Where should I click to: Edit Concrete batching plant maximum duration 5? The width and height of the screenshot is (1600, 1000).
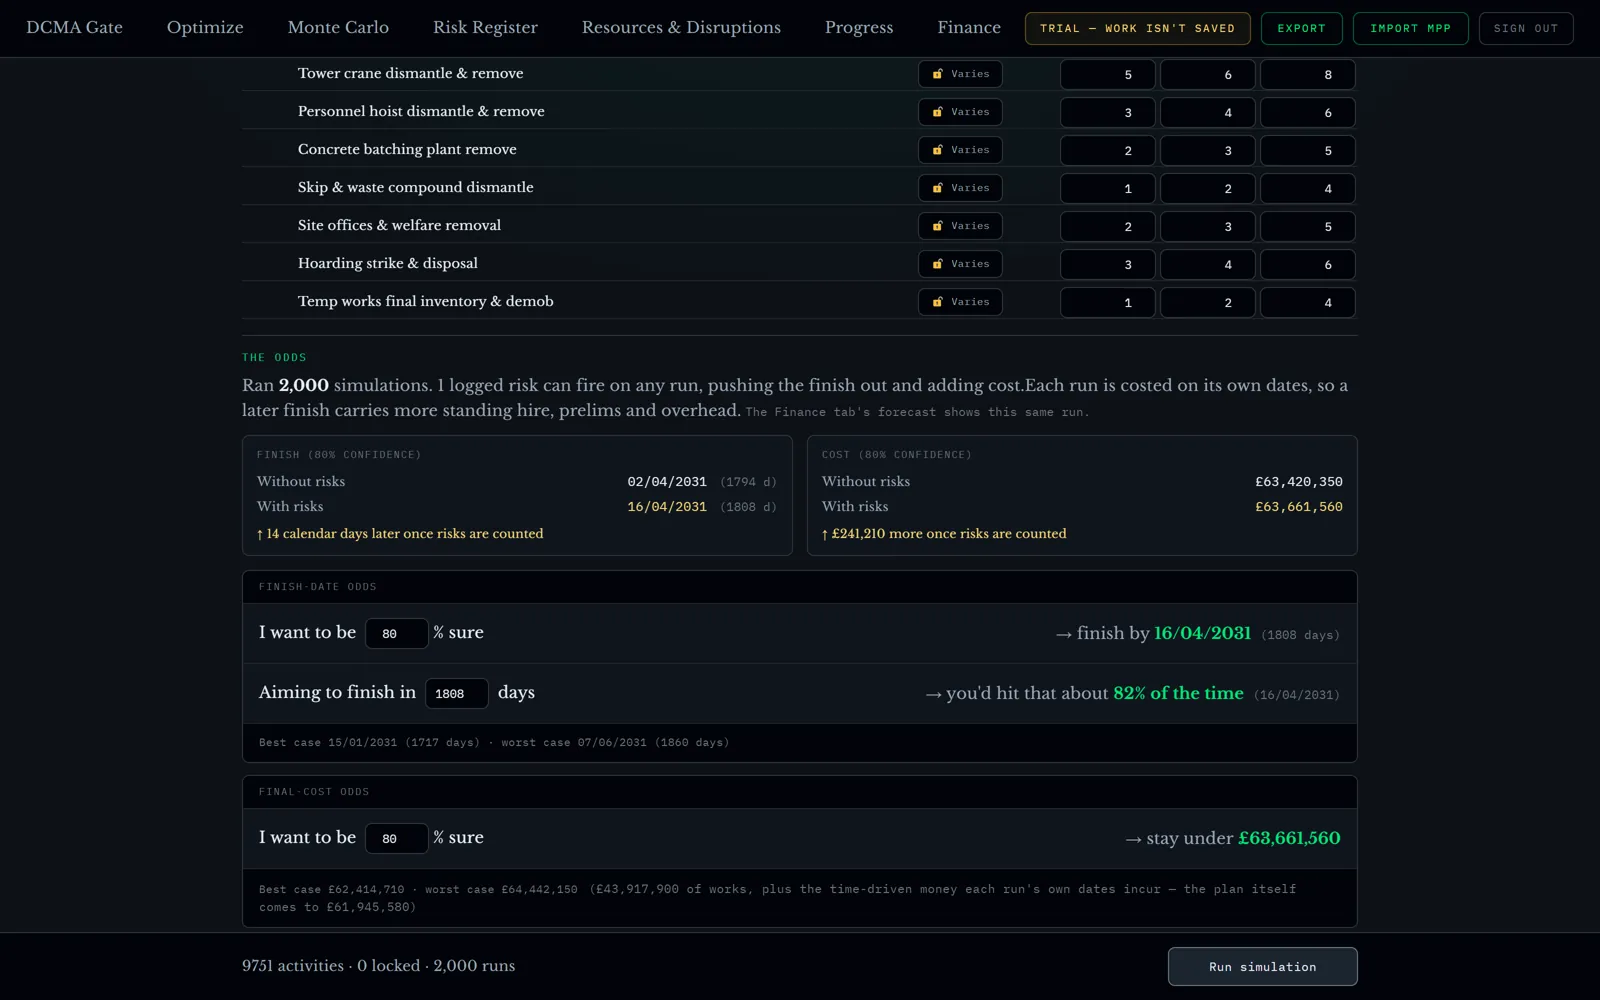pyautogui.click(x=1308, y=150)
